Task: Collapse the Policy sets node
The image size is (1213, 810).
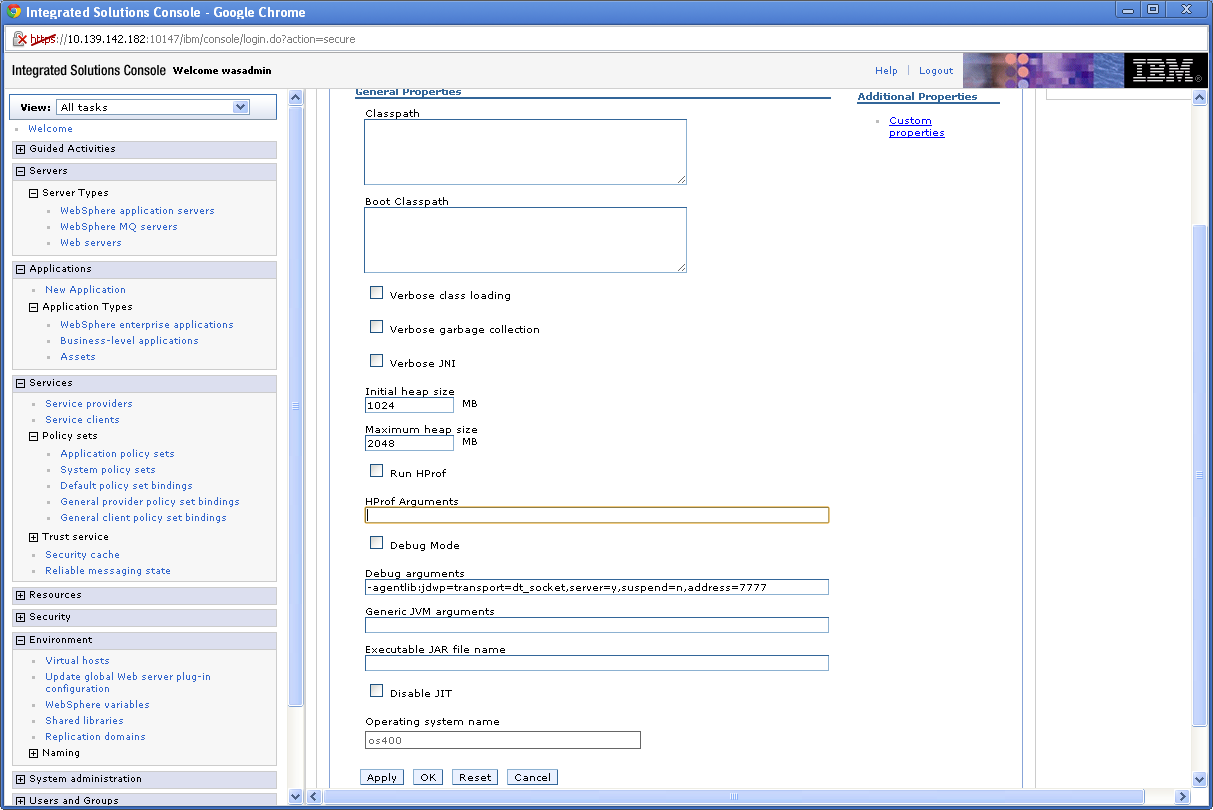Action: (33, 436)
